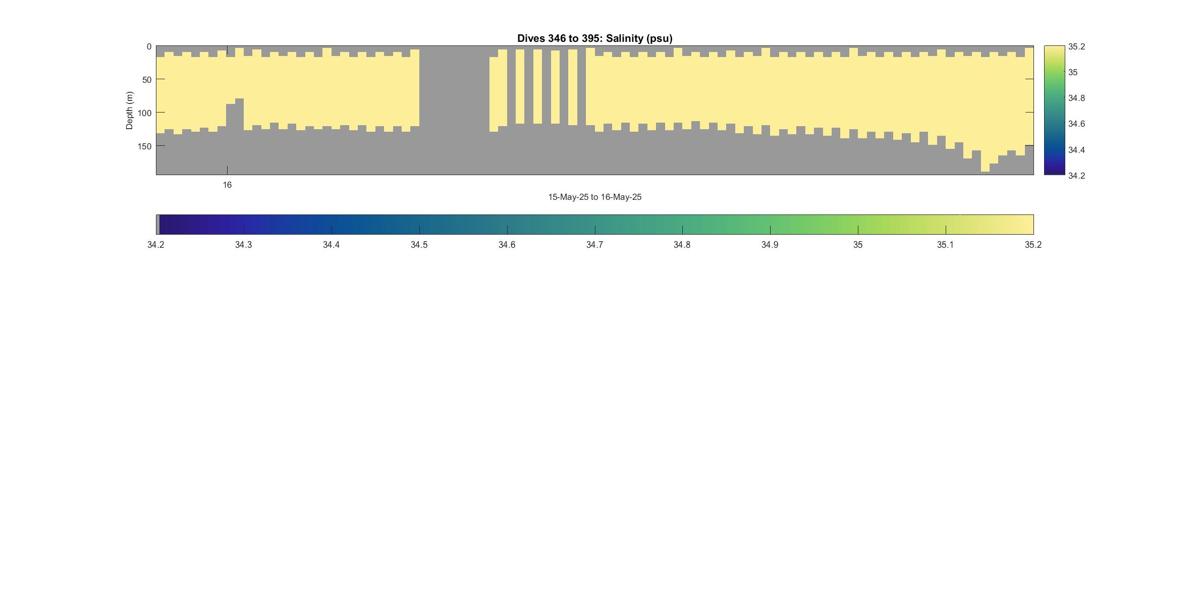Click the depth axis tick label '0'
This screenshot has height=611, width=1200.
(150, 47)
